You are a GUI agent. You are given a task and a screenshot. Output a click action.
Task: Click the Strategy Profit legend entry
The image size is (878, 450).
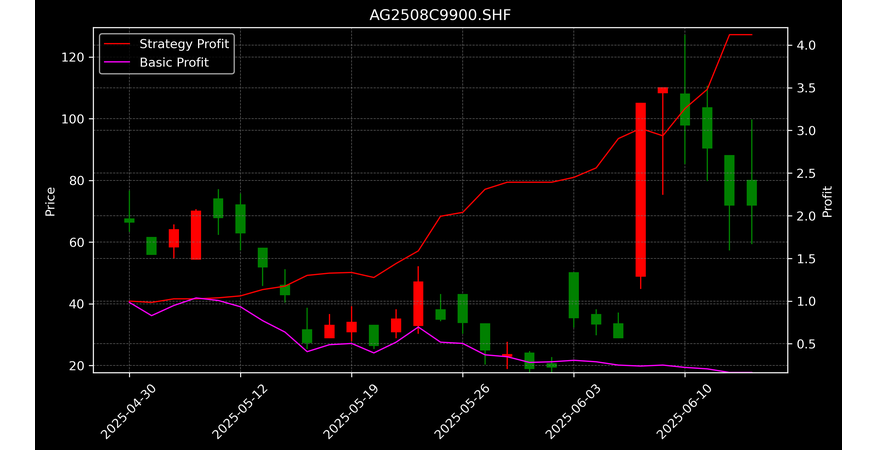click(167, 44)
